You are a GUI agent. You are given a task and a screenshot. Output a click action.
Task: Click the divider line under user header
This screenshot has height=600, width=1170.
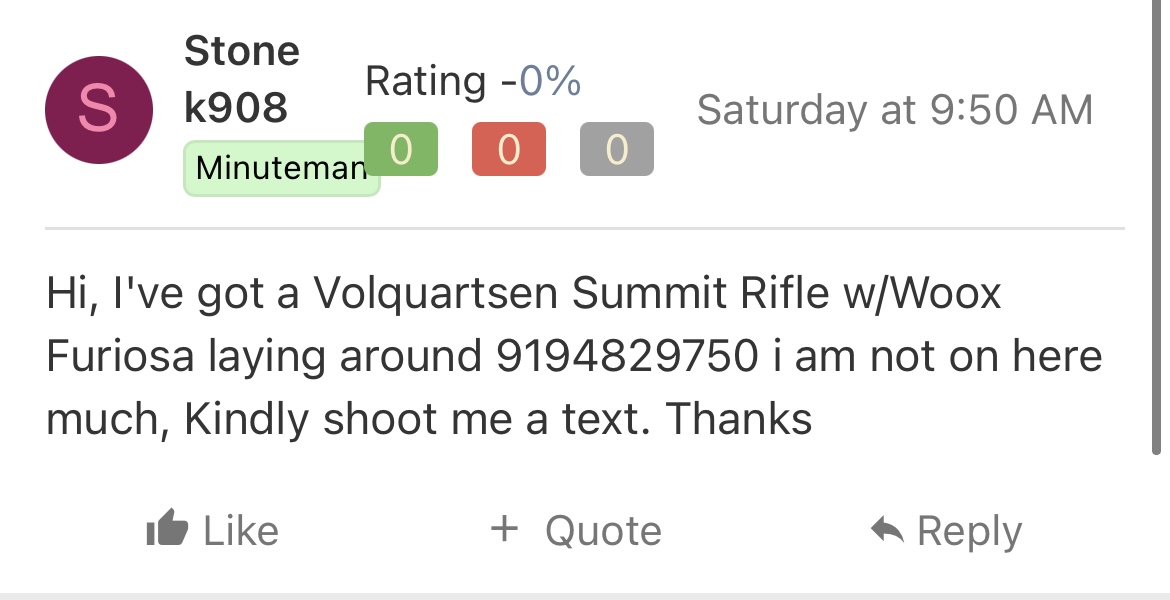[584, 228]
